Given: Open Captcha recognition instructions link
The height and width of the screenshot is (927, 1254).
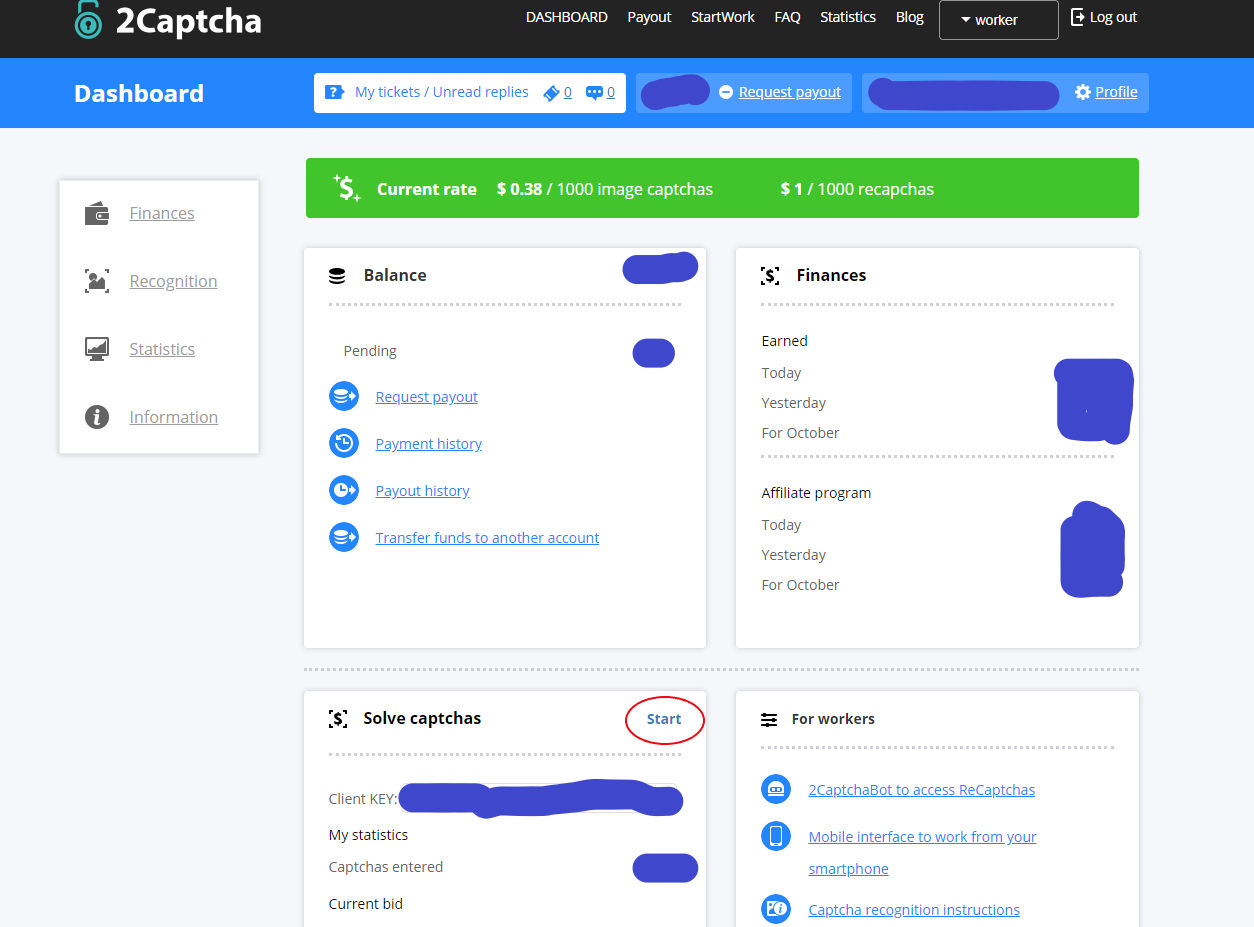Looking at the screenshot, I should tap(914, 910).
